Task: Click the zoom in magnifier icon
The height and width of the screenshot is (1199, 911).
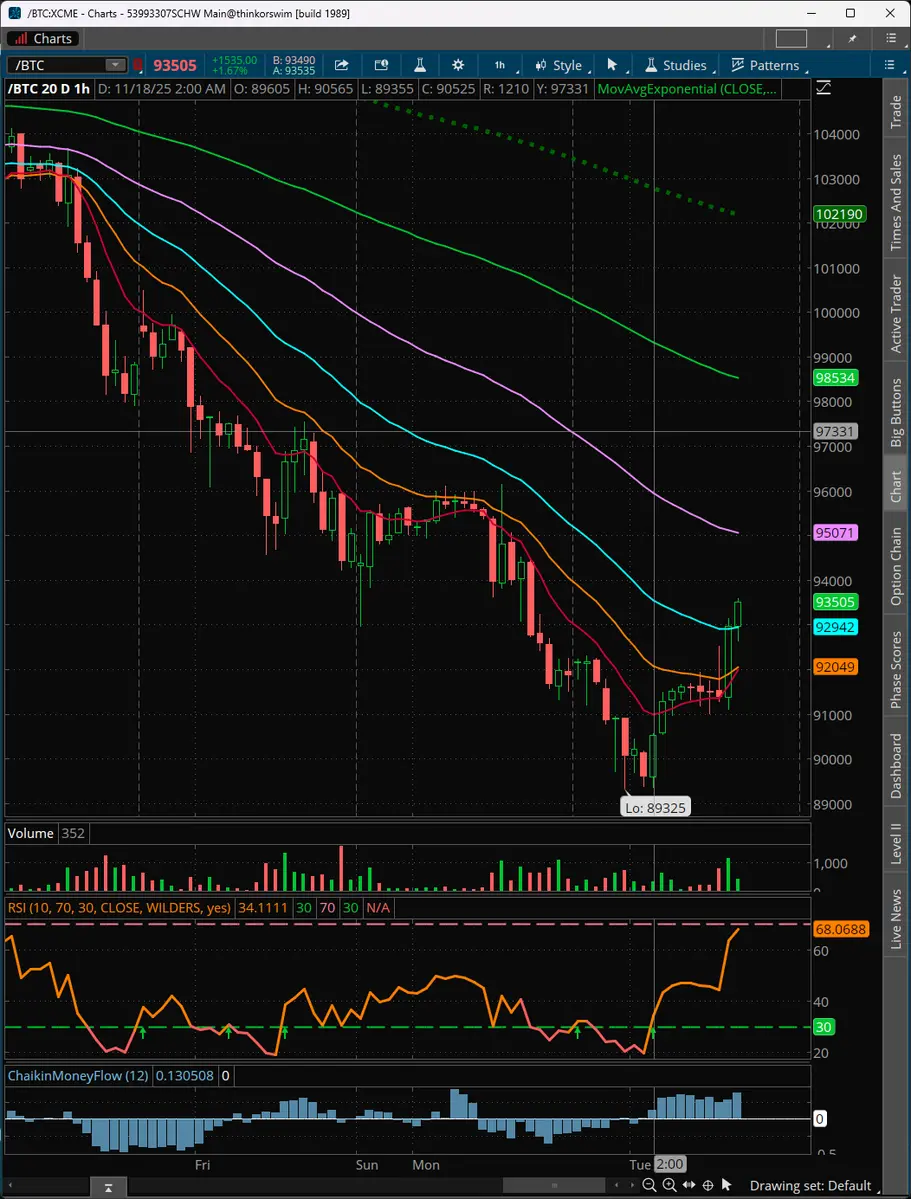Action: click(x=669, y=1185)
